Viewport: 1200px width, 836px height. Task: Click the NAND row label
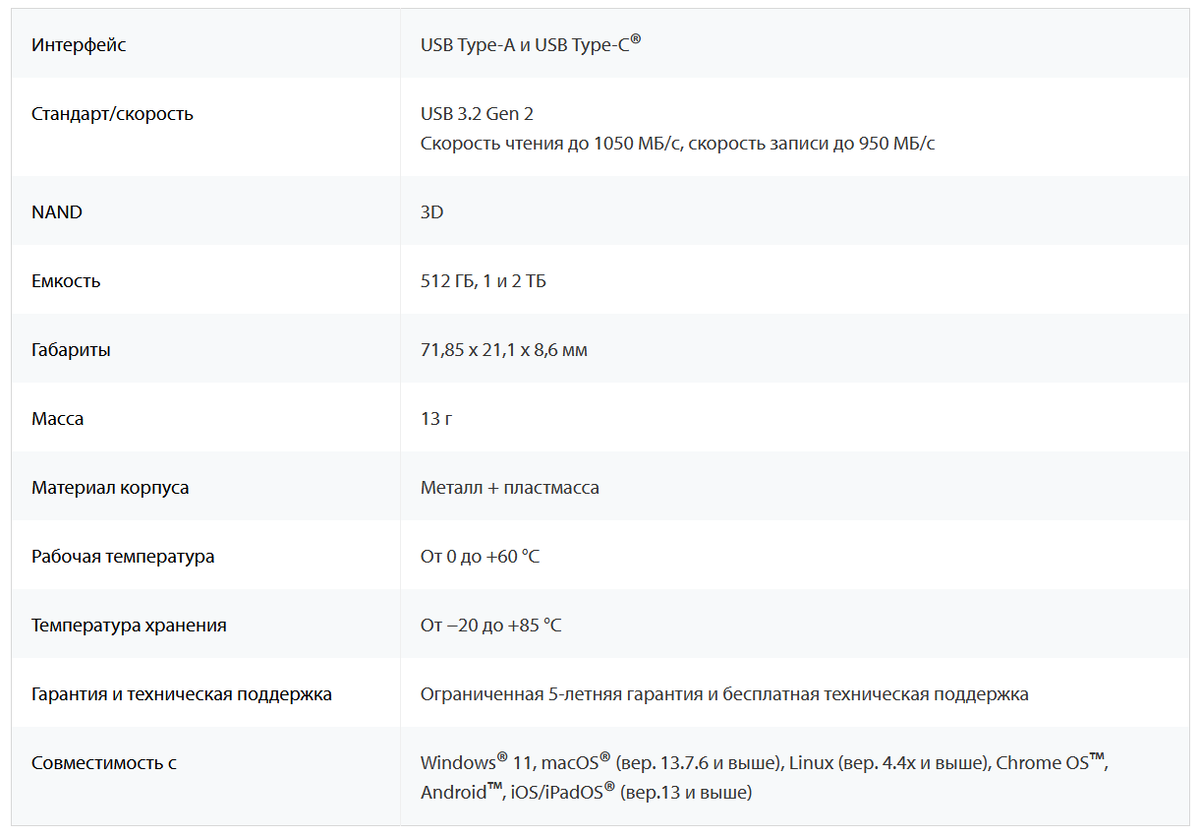click(x=57, y=212)
